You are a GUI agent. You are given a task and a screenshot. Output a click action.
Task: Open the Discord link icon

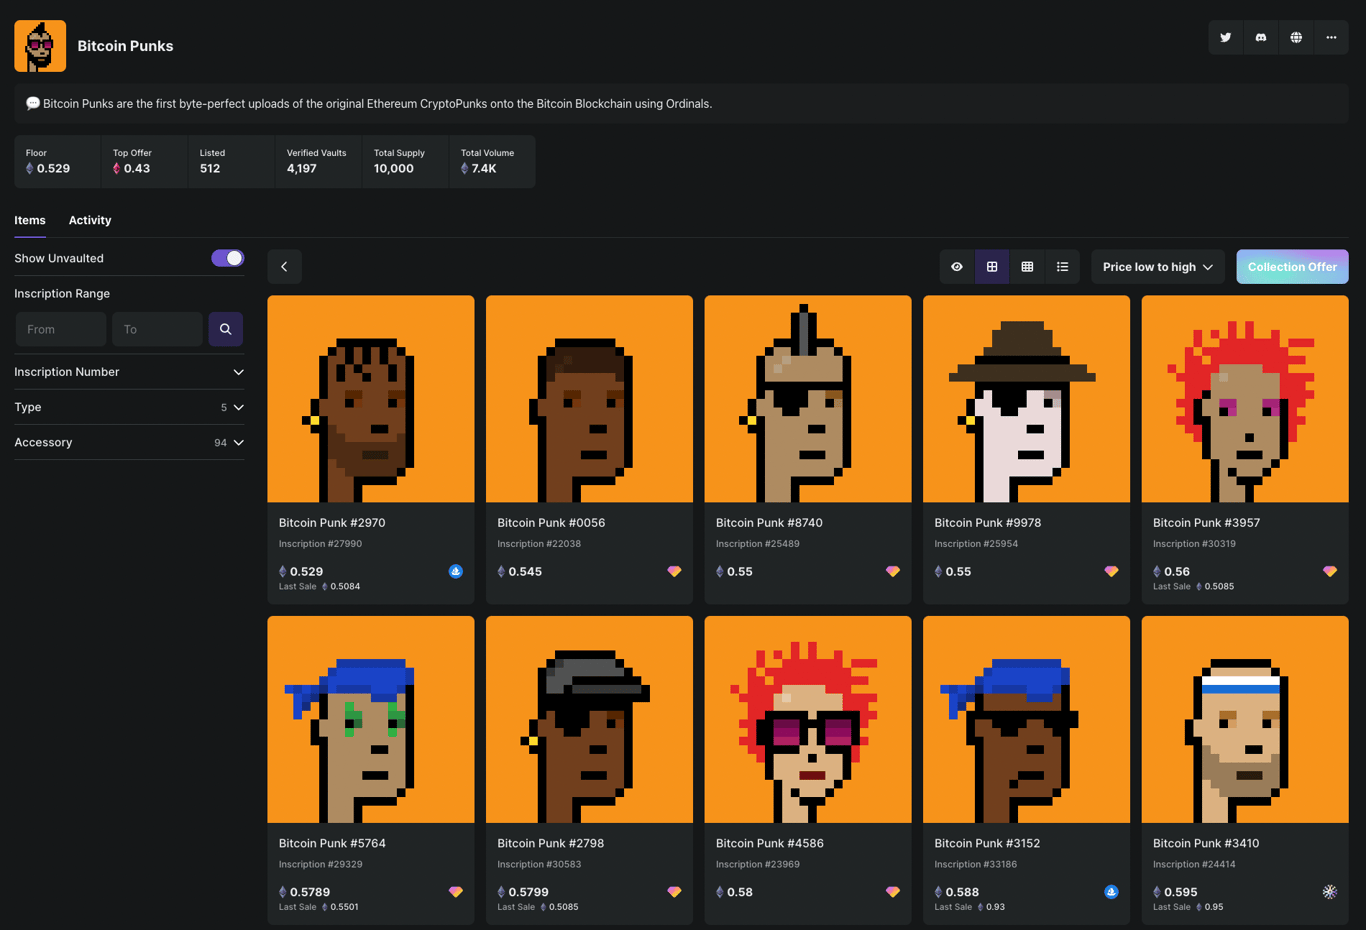tap(1261, 38)
